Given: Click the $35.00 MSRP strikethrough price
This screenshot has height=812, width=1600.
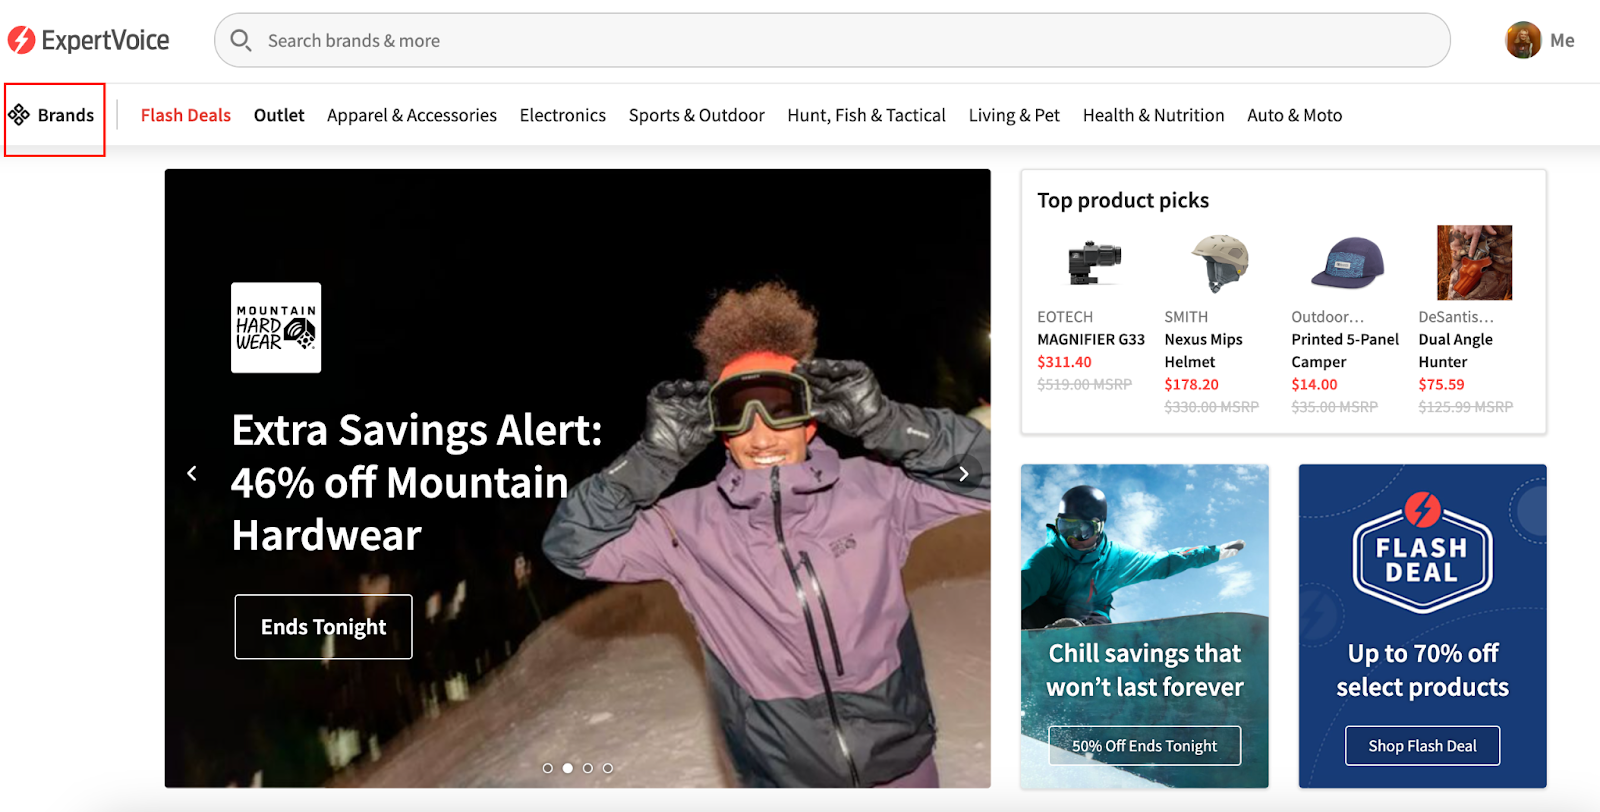Looking at the screenshot, I should point(1334,408).
